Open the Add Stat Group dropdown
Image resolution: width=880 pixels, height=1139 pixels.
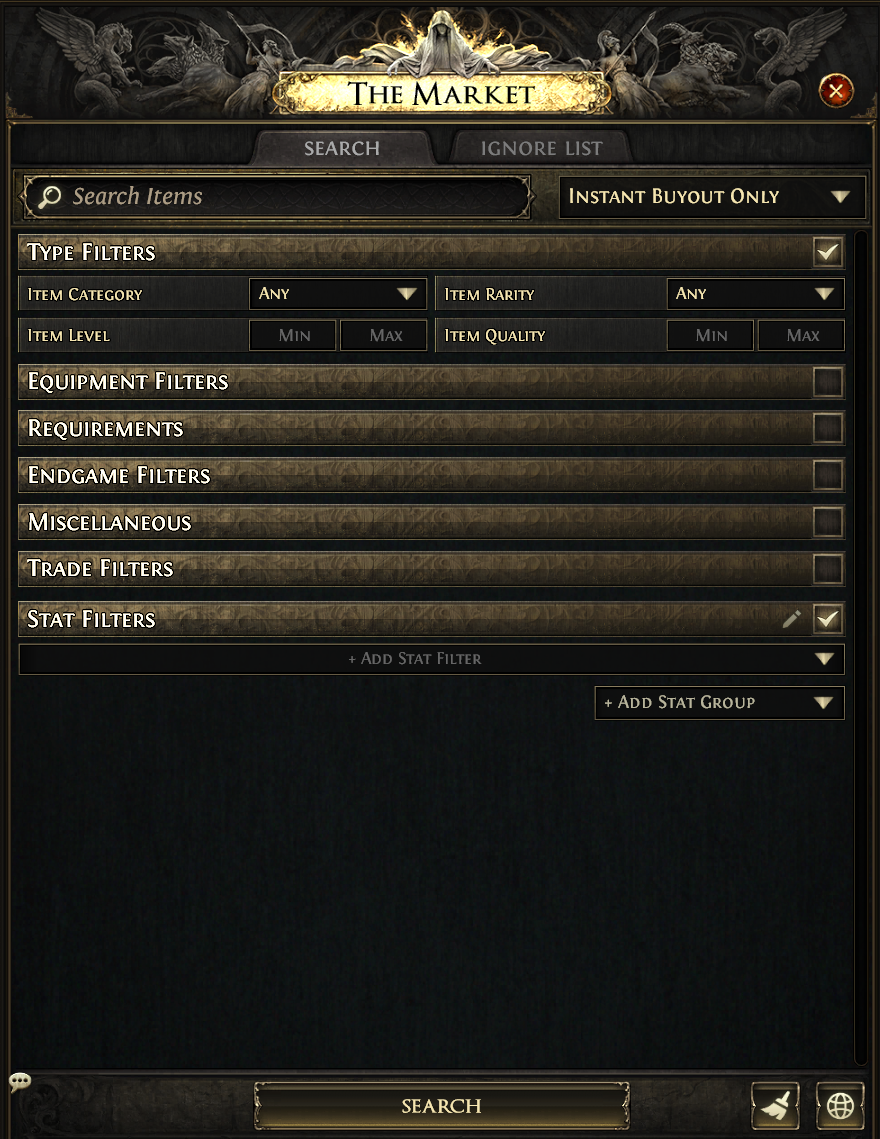tap(719, 702)
